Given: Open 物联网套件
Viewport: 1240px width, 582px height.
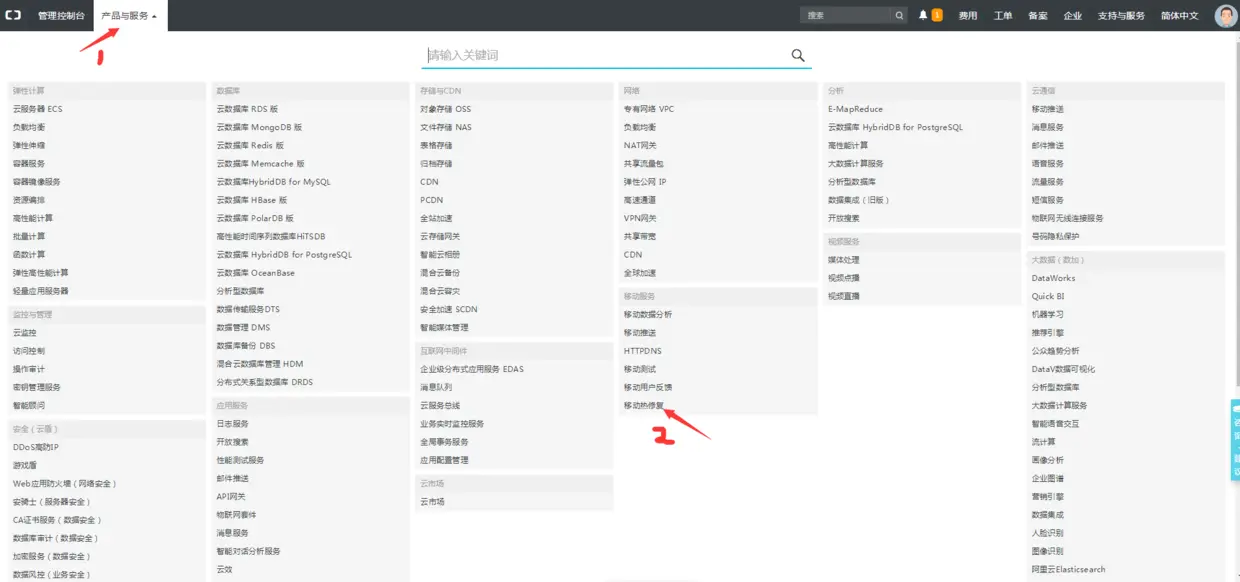Looking at the screenshot, I should (237, 514).
